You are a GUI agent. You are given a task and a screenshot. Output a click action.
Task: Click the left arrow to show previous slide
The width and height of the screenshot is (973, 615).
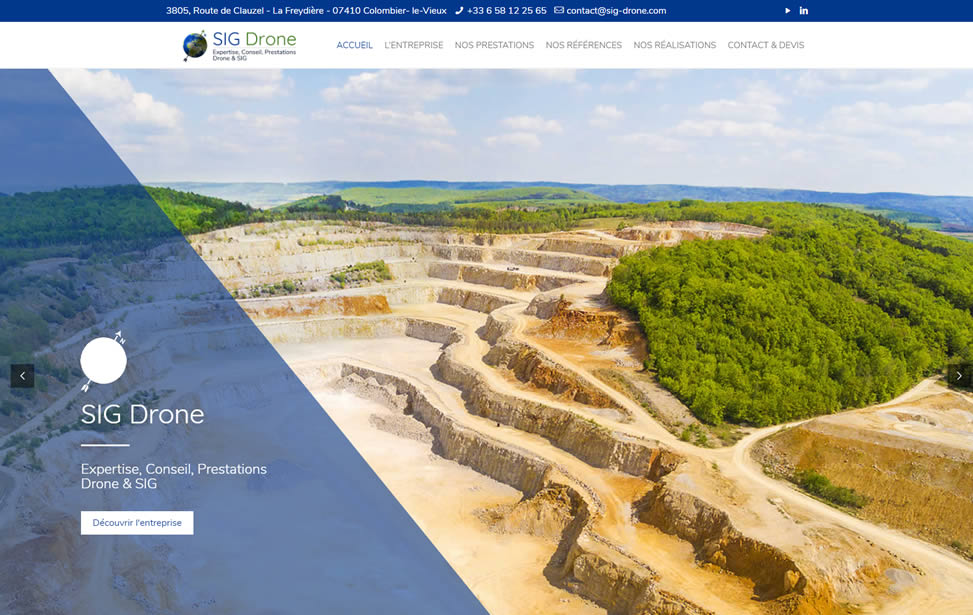coord(22,375)
